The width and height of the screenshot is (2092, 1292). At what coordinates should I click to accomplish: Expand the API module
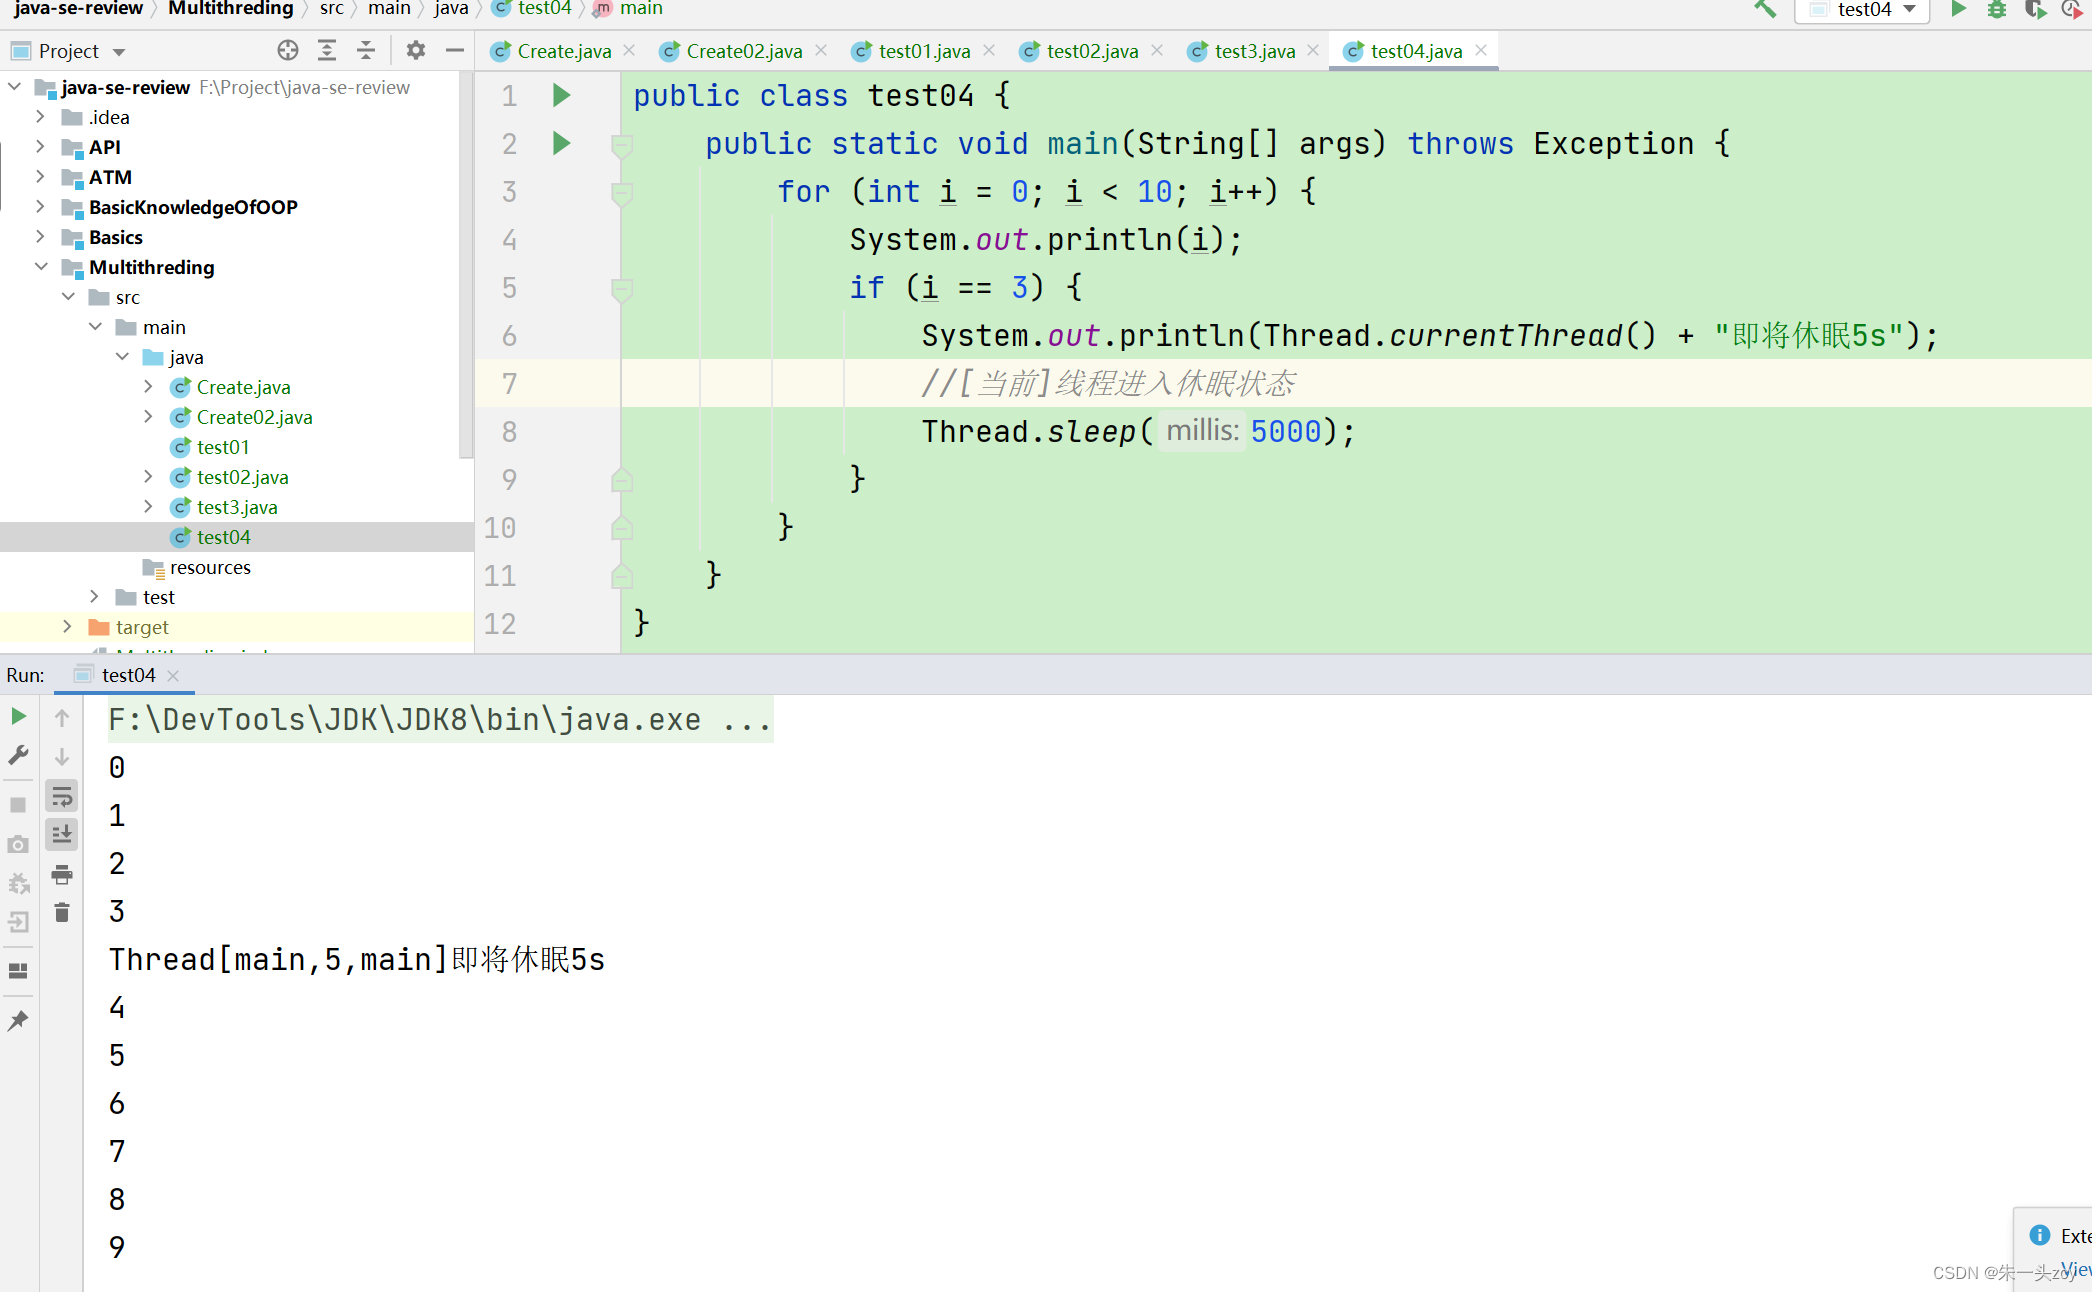40,147
